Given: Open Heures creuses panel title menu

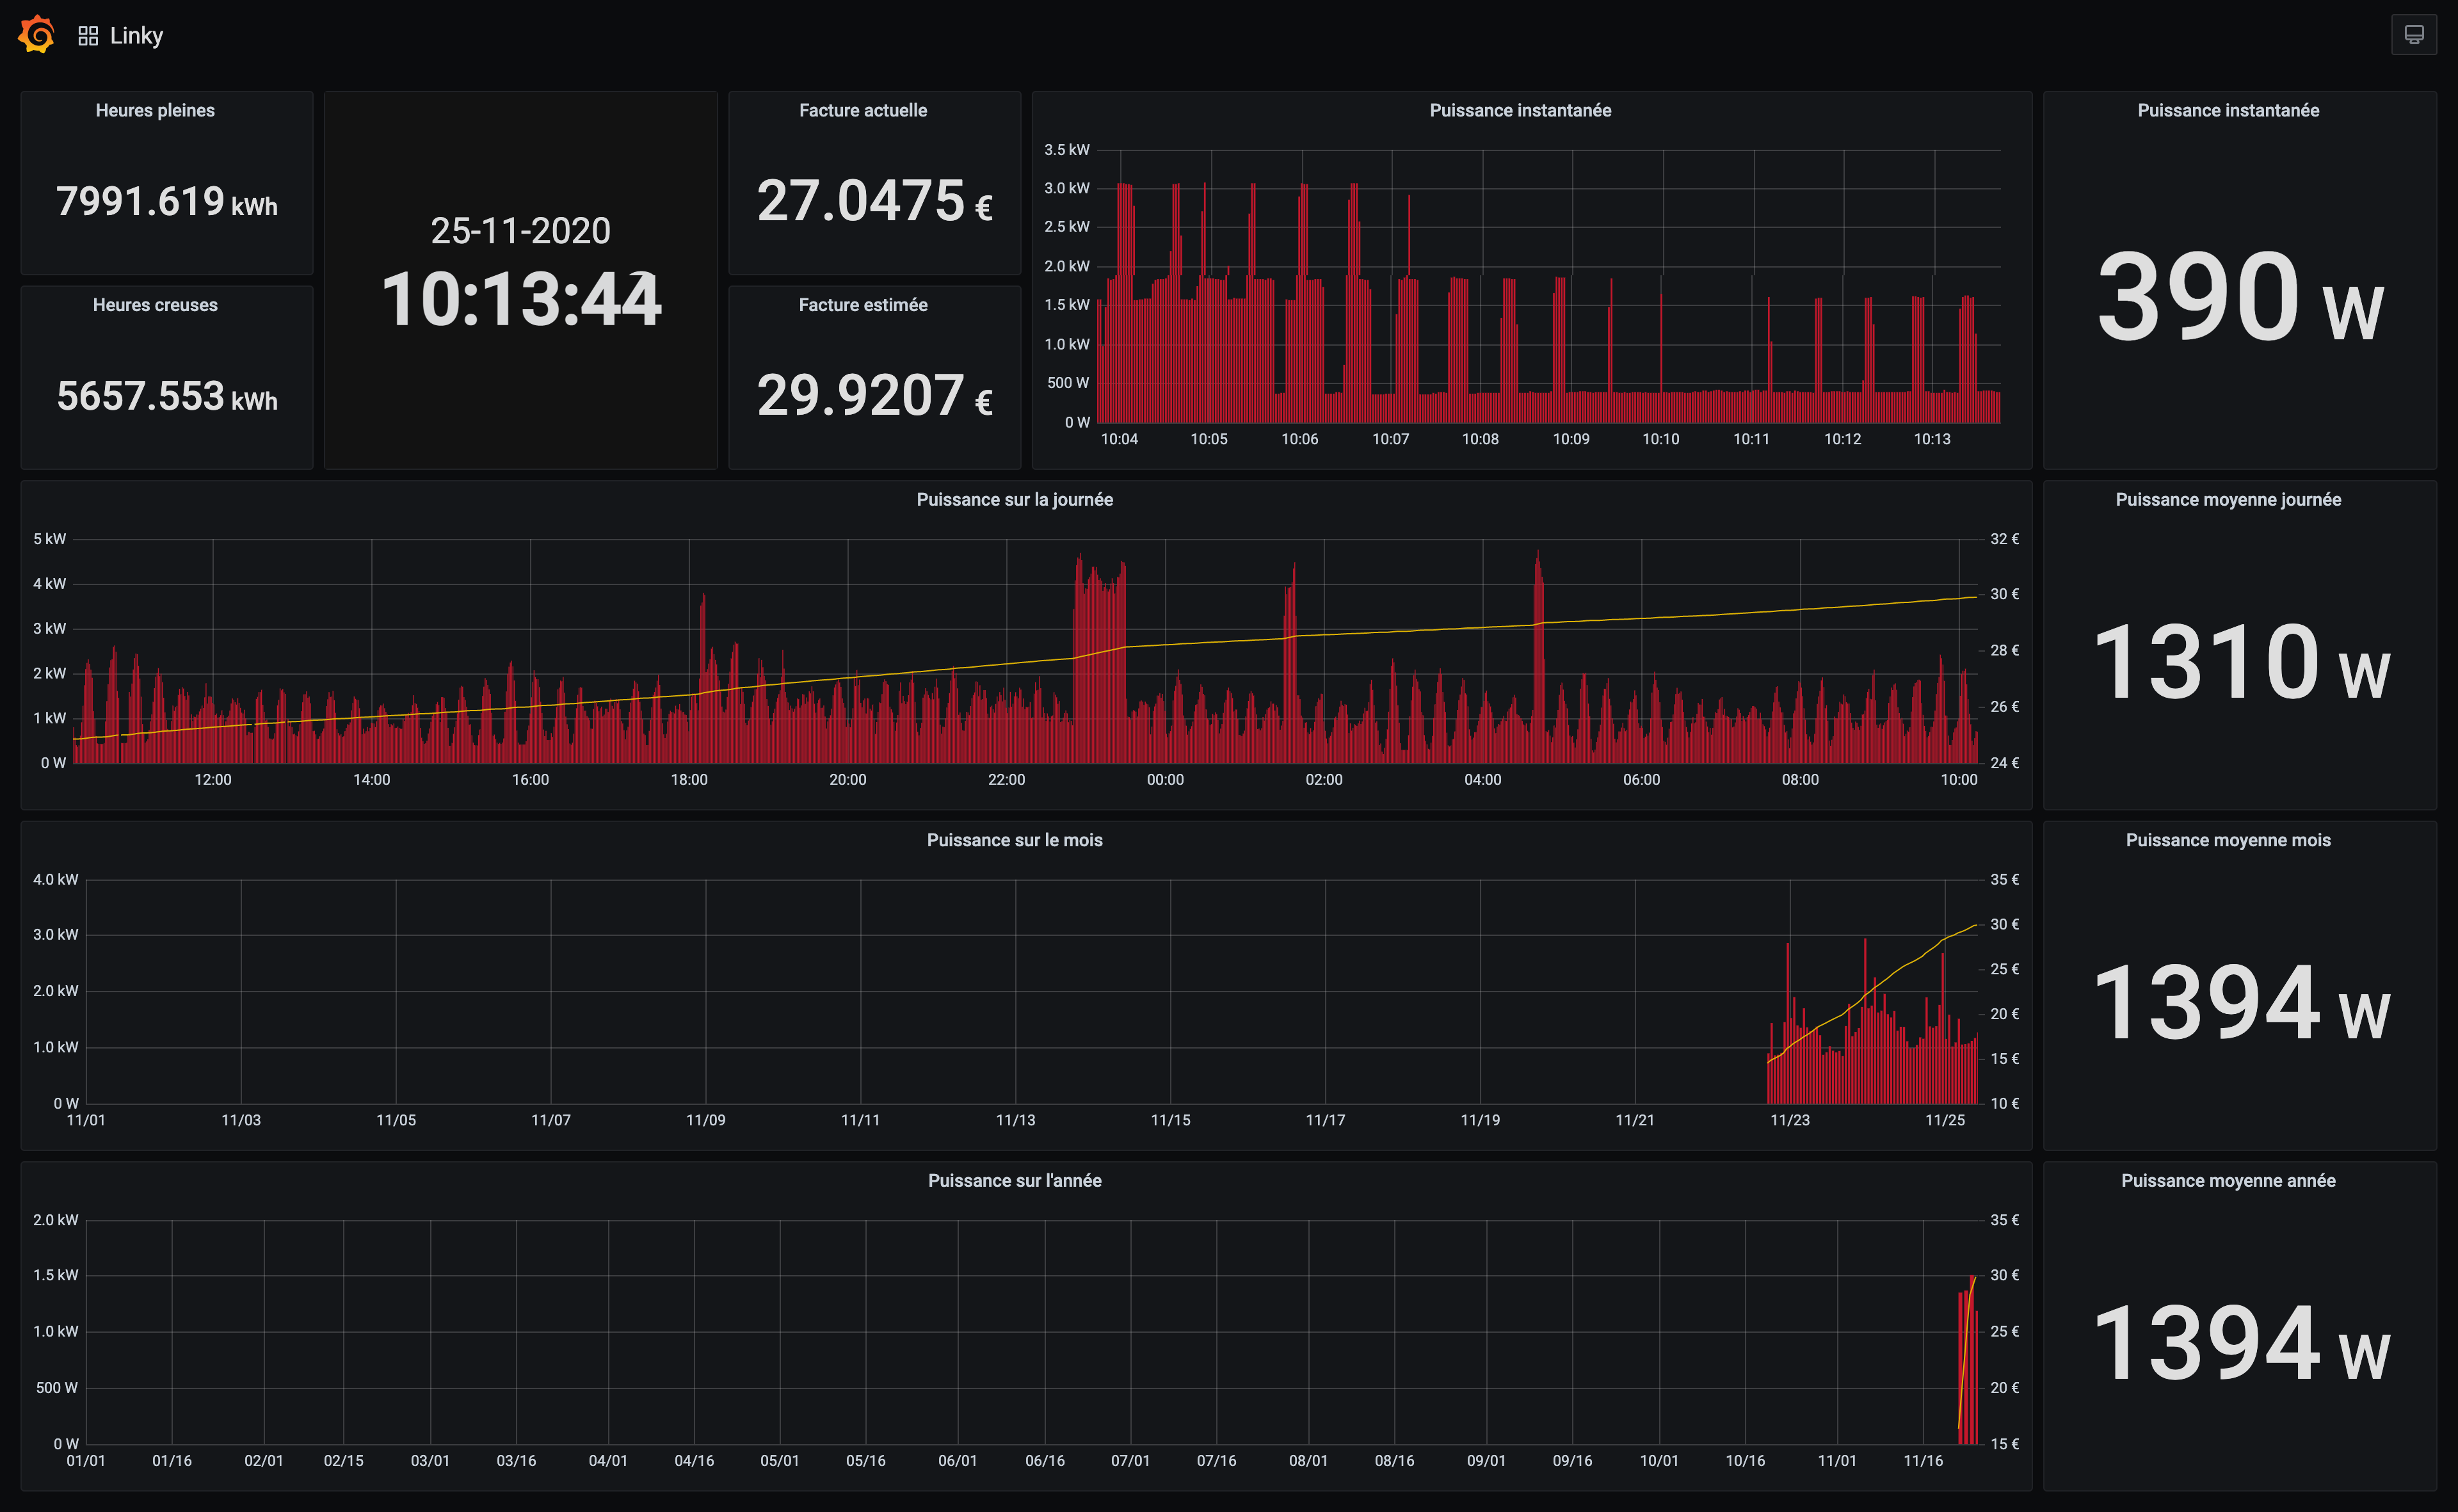Looking at the screenshot, I should pos(155,305).
